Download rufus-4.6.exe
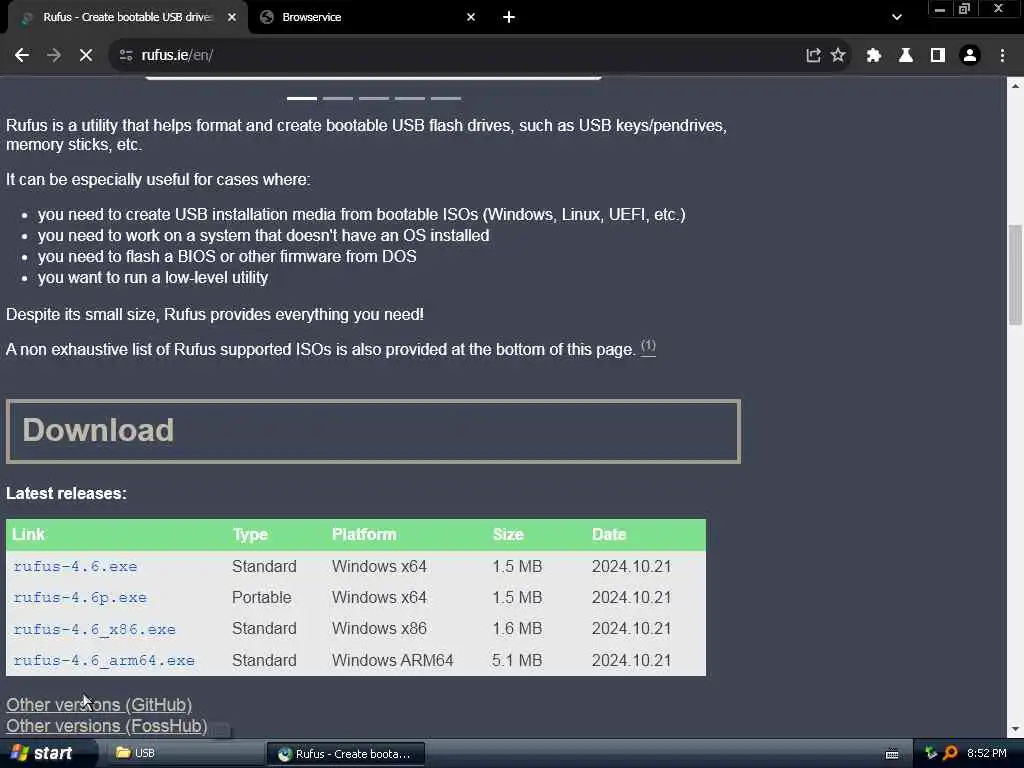 pos(75,566)
